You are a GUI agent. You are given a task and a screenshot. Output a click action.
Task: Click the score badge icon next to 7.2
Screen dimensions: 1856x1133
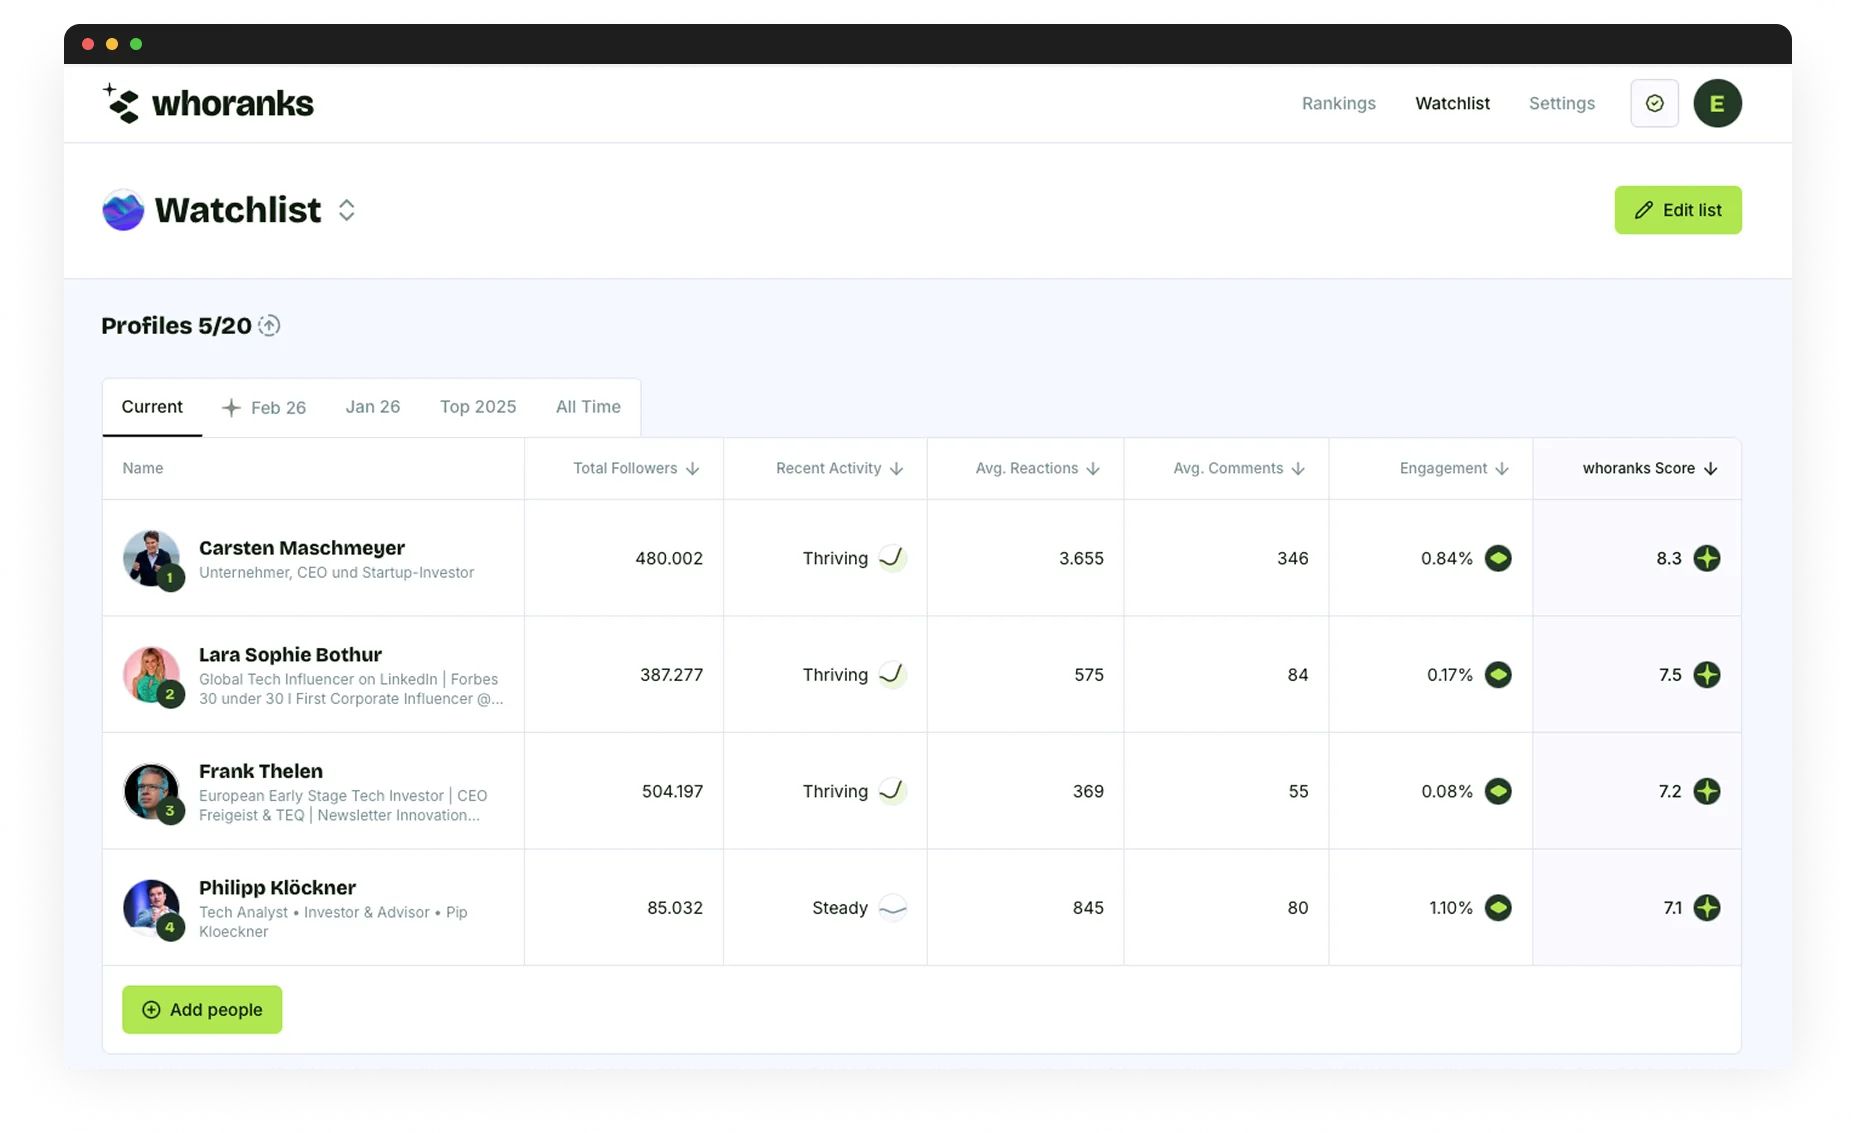click(1707, 791)
